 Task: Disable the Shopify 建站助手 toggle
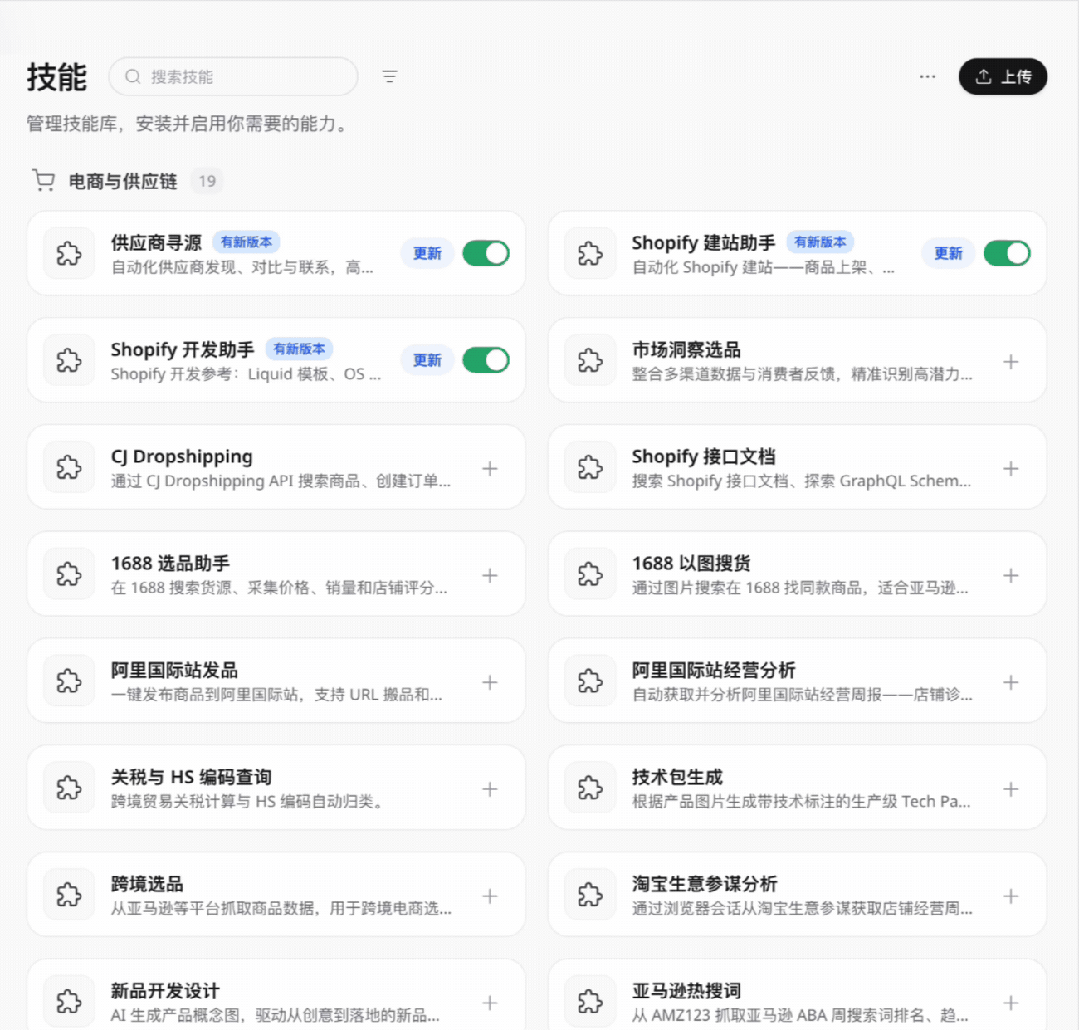1007,253
